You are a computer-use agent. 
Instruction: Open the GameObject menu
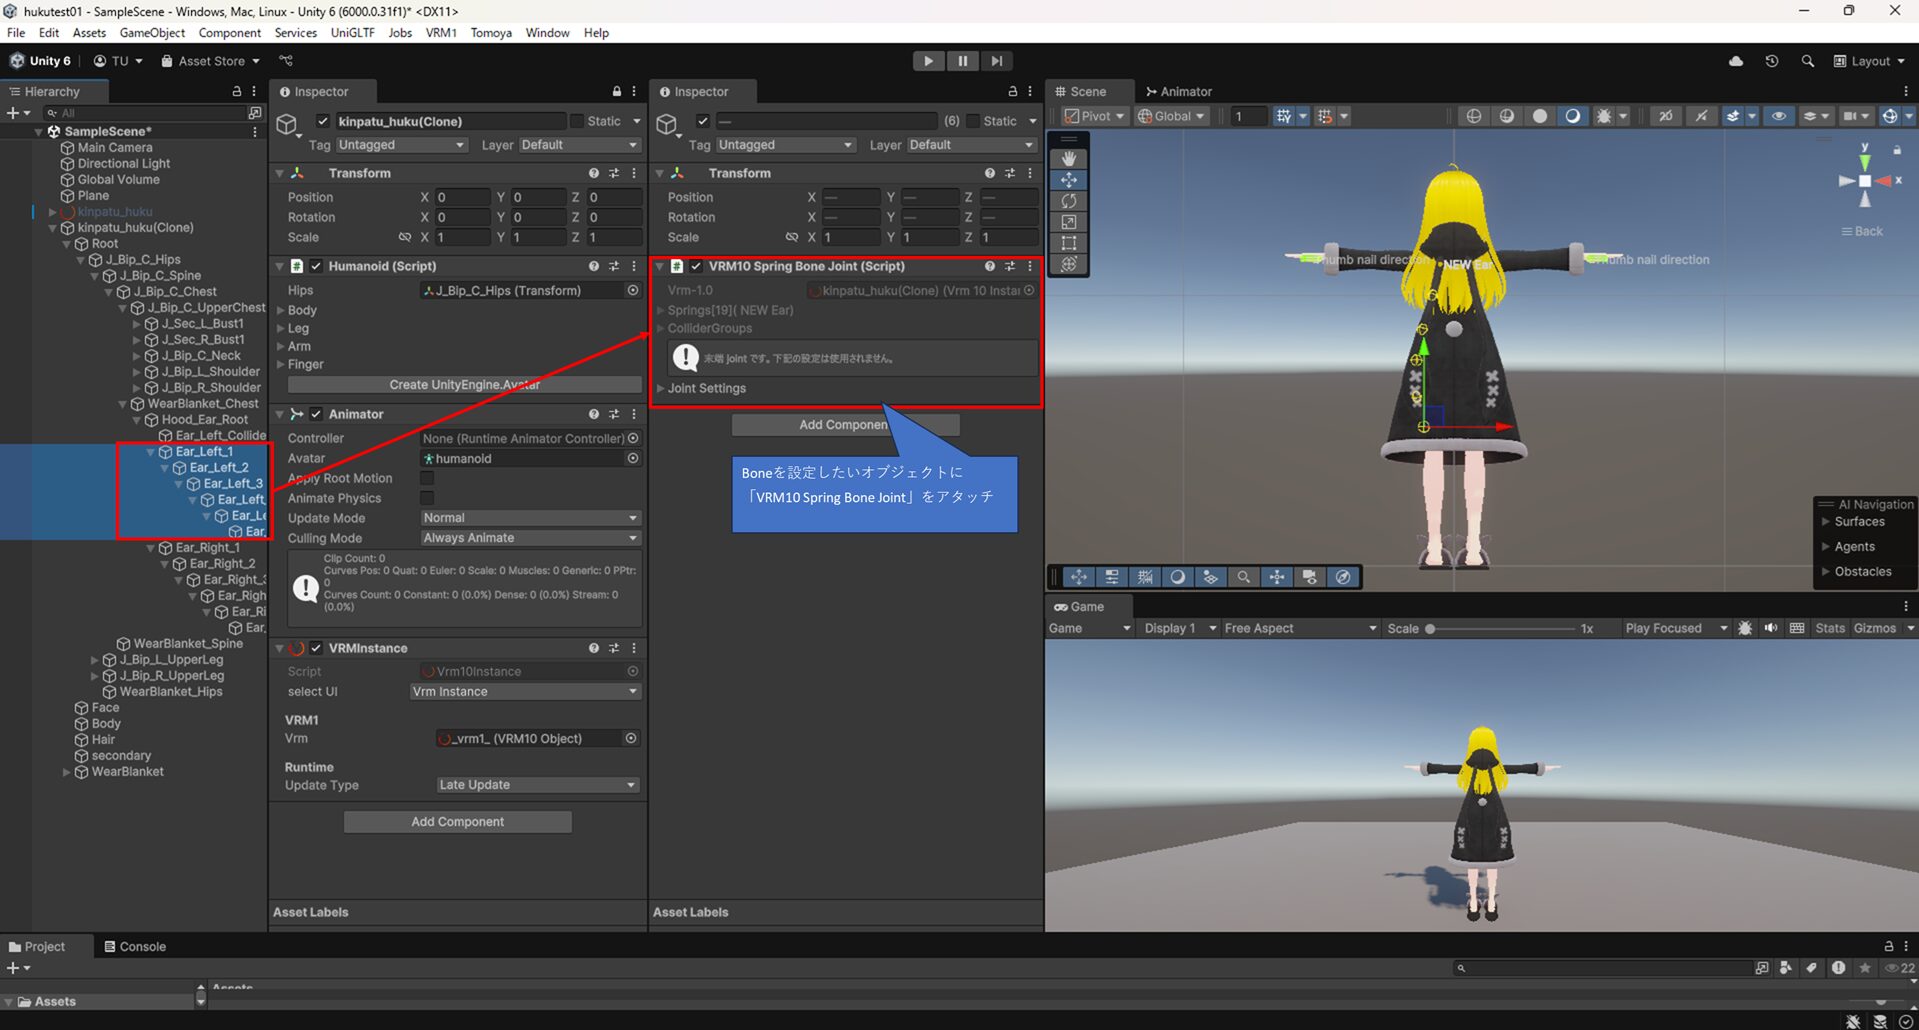[x=152, y=33]
